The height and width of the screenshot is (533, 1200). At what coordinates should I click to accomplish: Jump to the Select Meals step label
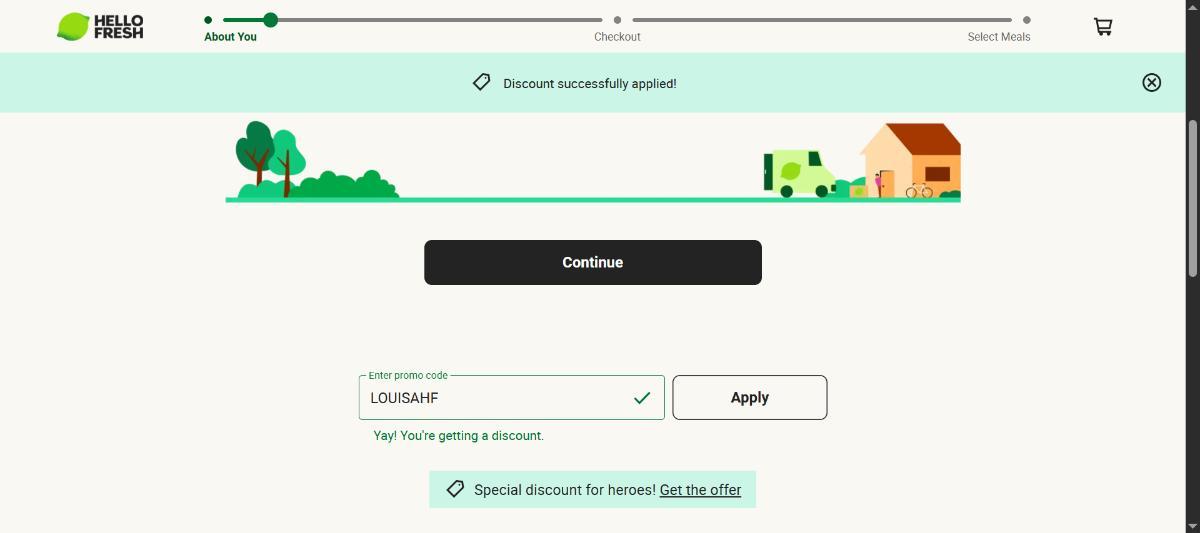998,37
